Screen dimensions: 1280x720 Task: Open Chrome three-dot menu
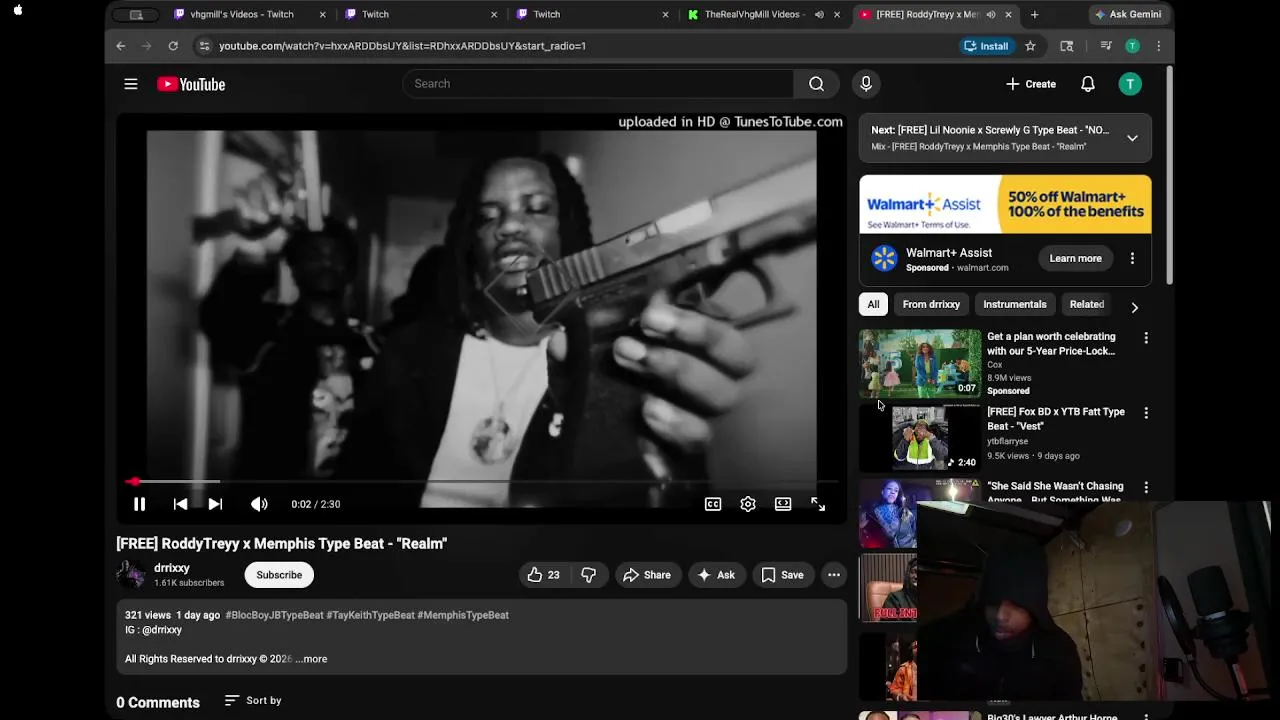pyautogui.click(x=1158, y=46)
